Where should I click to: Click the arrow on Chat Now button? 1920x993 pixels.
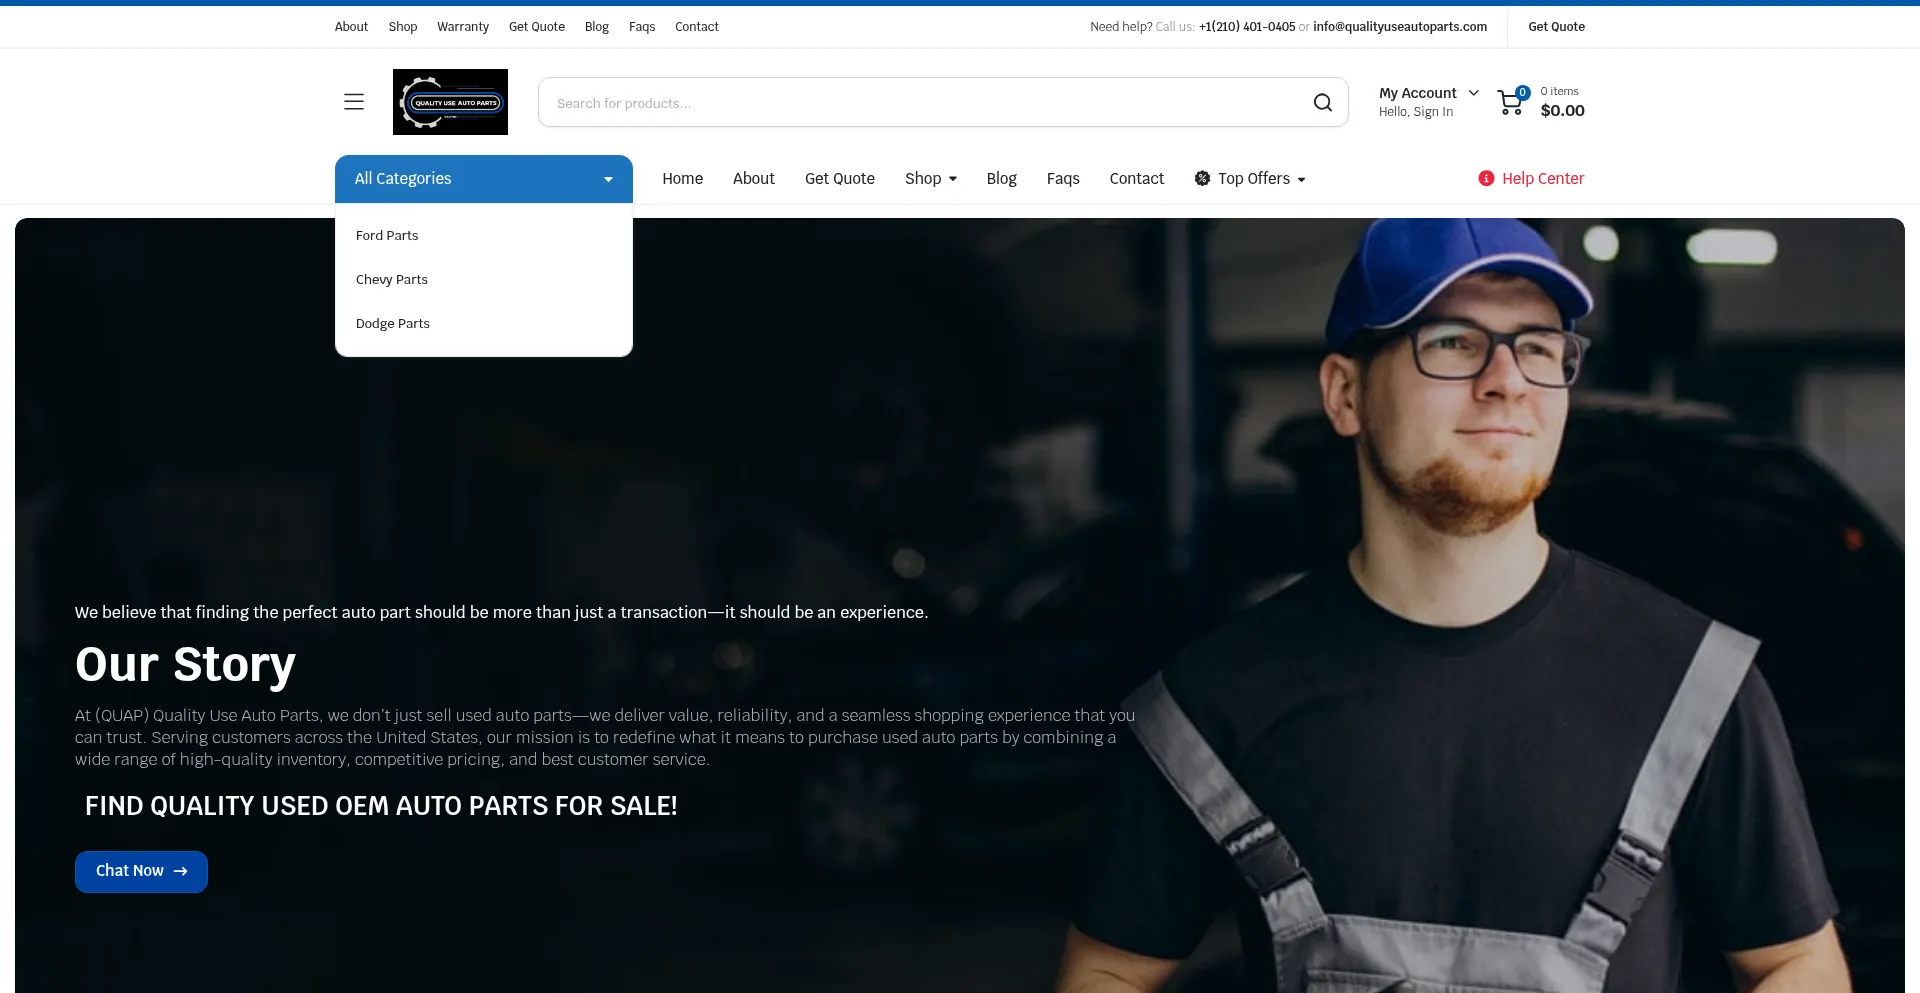pos(181,872)
